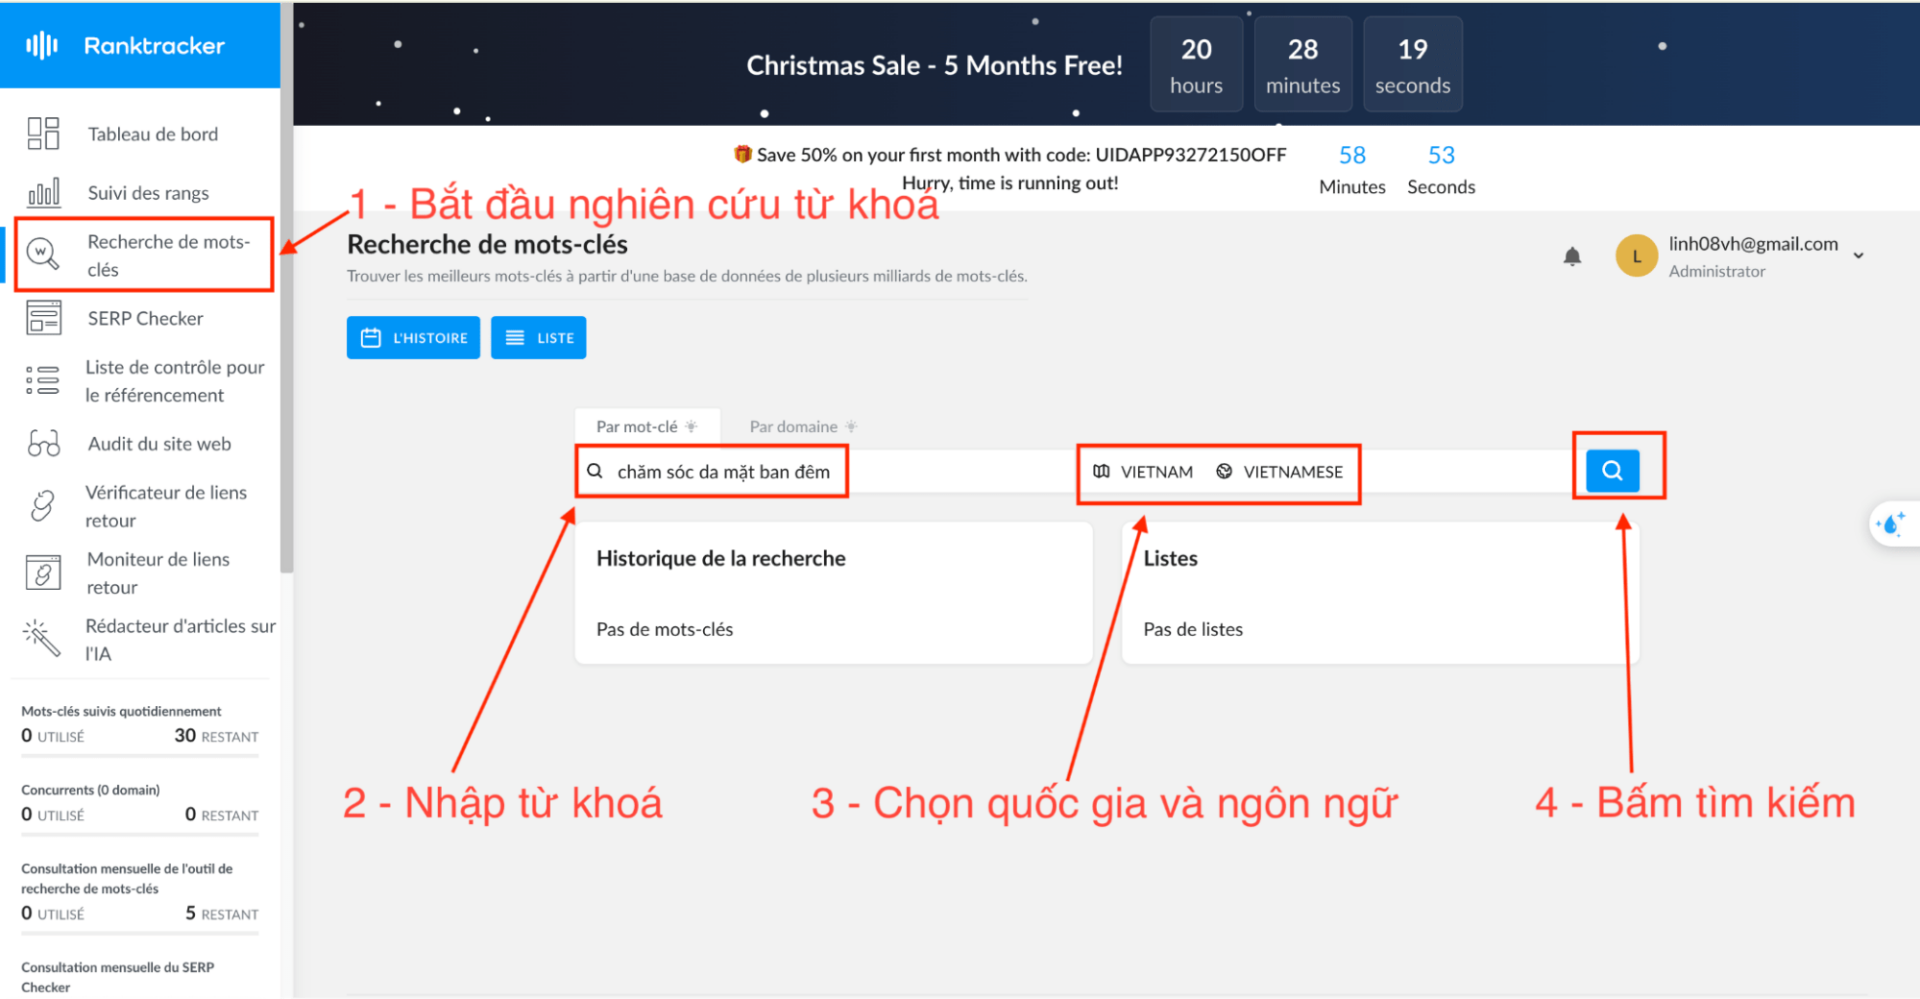
Task: Click the Listes card heading
Action: tap(1170, 559)
